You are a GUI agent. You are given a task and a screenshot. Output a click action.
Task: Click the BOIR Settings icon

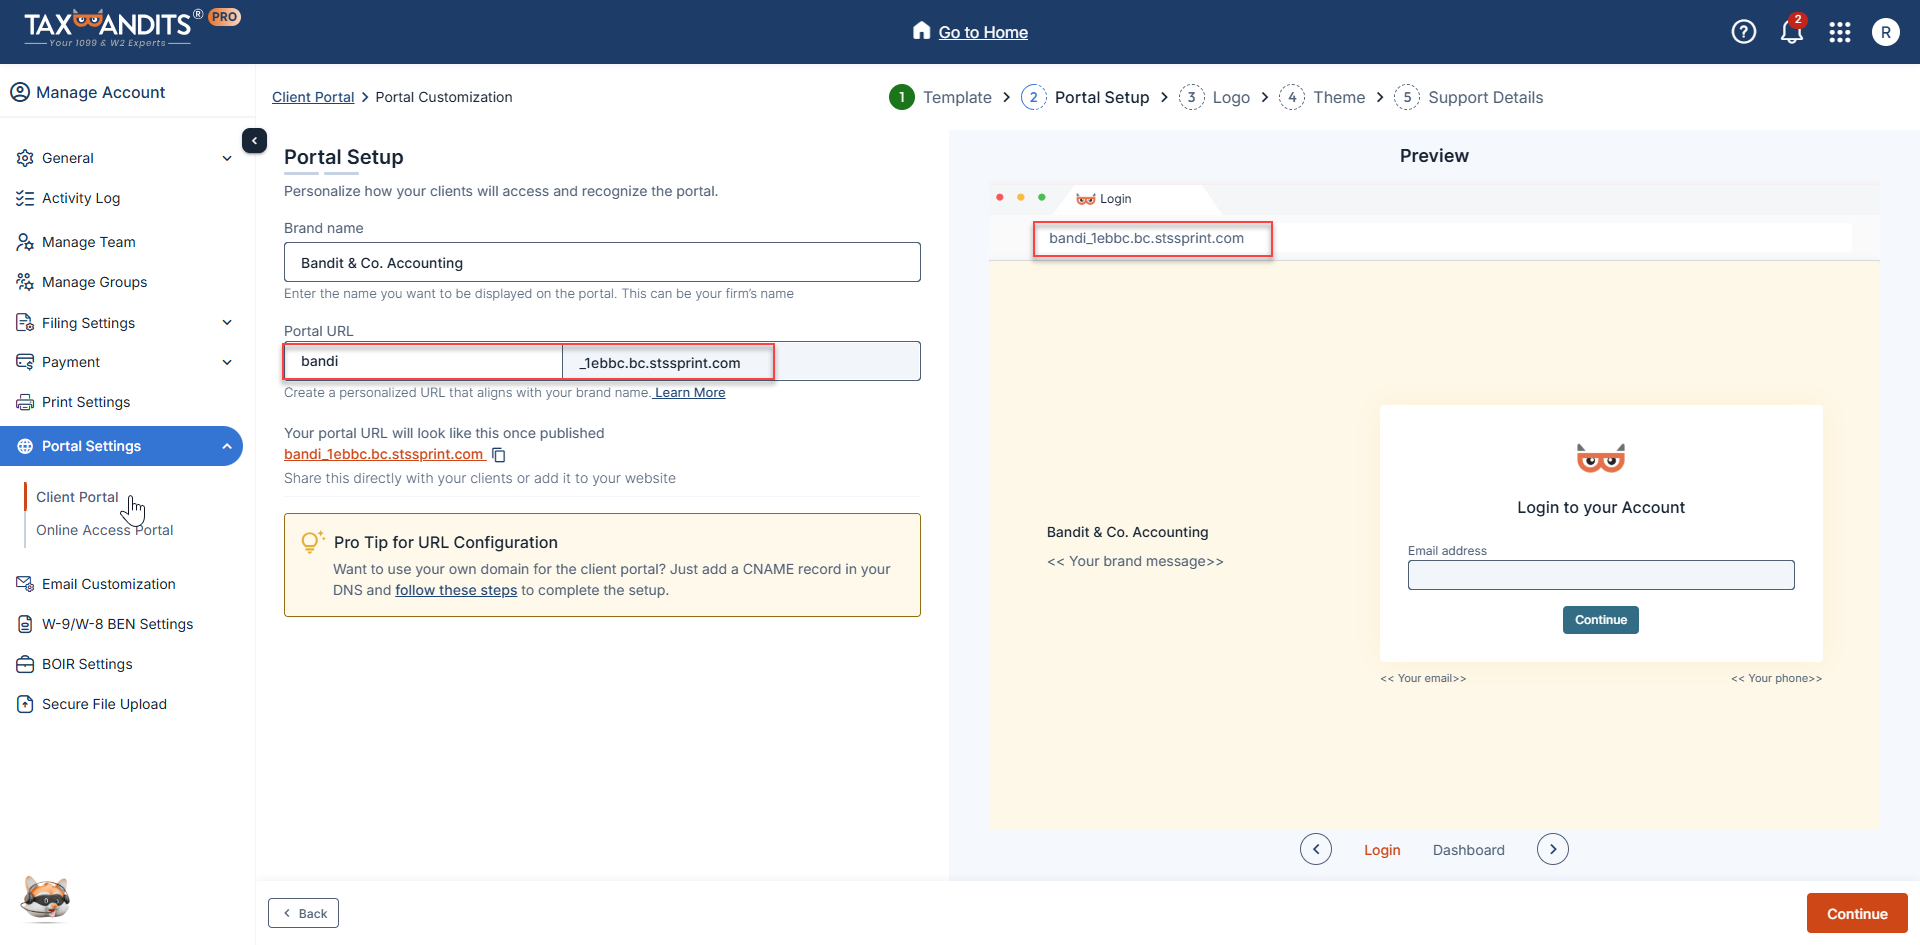(x=25, y=664)
